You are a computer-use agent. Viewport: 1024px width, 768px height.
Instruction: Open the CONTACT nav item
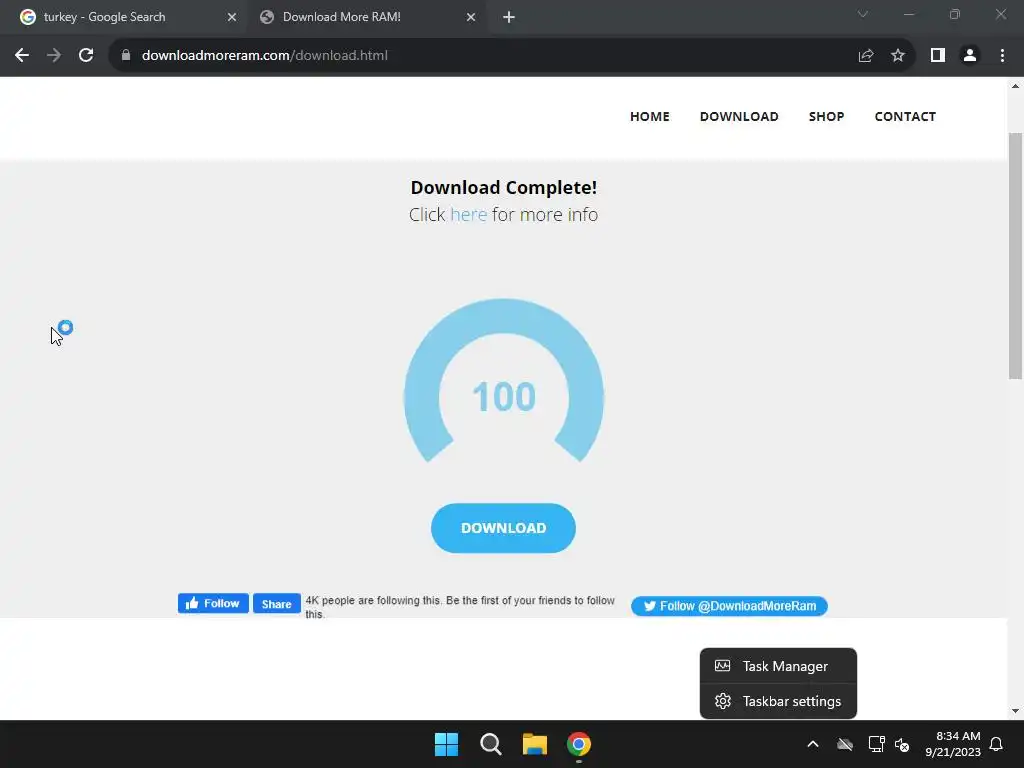coord(905,116)
